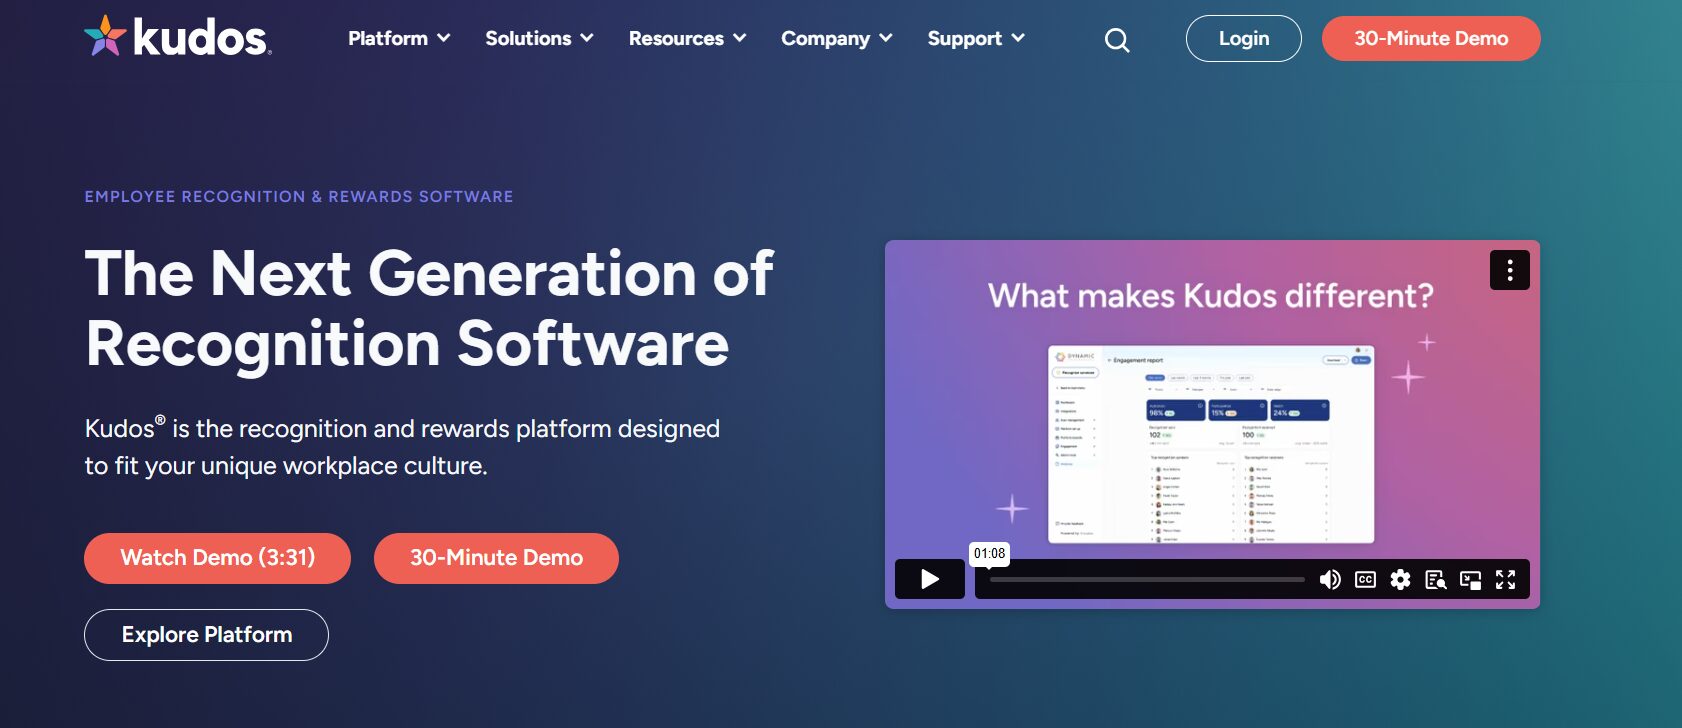Open the video's three-dot options menu

coord(1509,270)
